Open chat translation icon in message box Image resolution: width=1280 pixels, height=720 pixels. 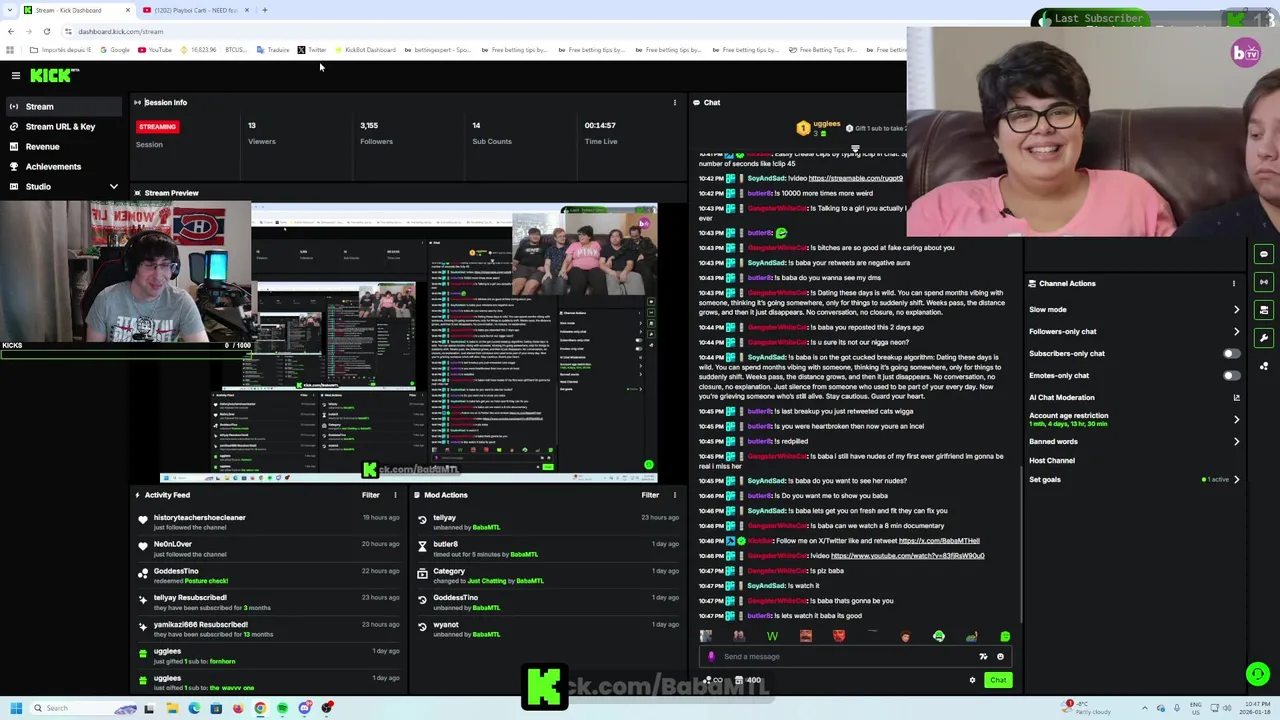pos(983,657)
